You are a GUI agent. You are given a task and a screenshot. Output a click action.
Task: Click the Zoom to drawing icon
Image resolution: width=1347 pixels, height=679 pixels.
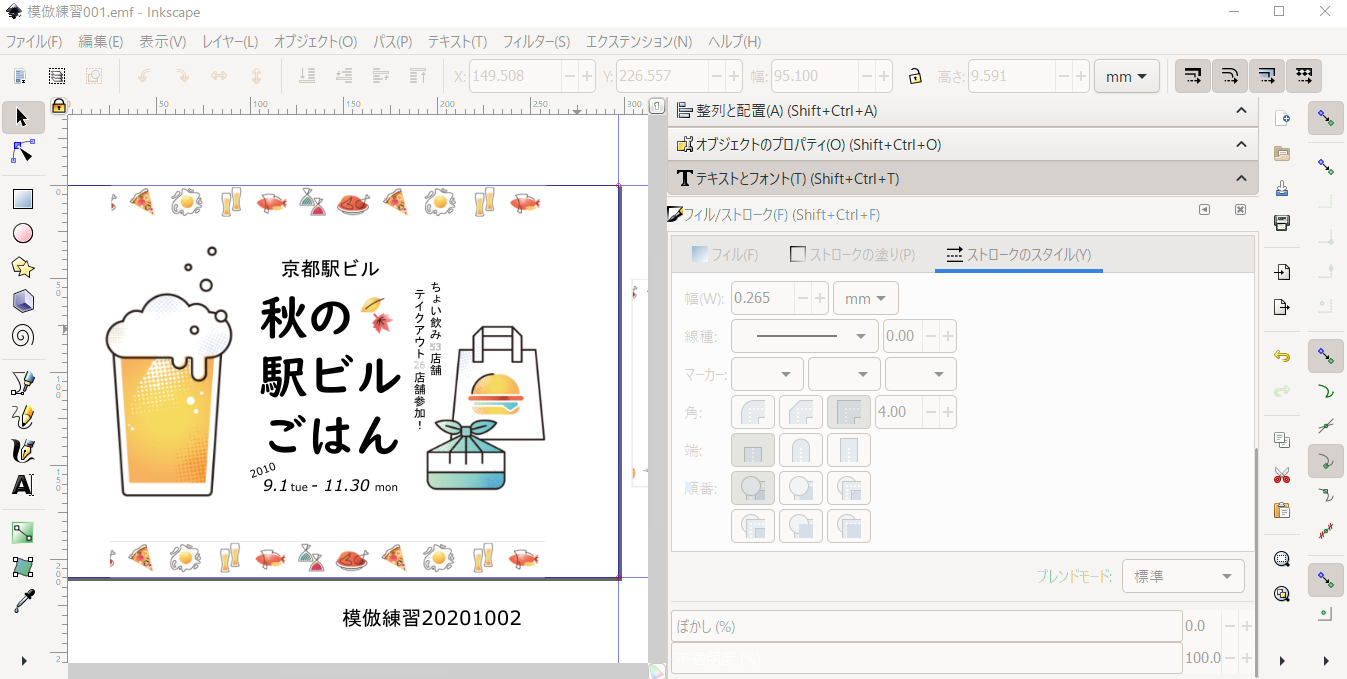coord(1282,594)
